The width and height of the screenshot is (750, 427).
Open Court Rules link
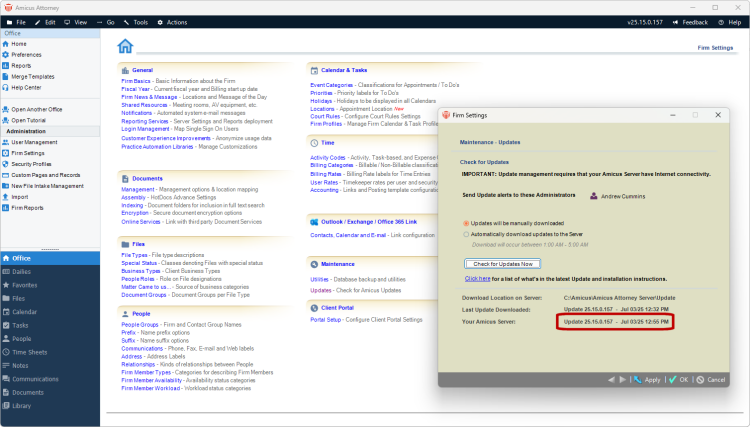325,116
